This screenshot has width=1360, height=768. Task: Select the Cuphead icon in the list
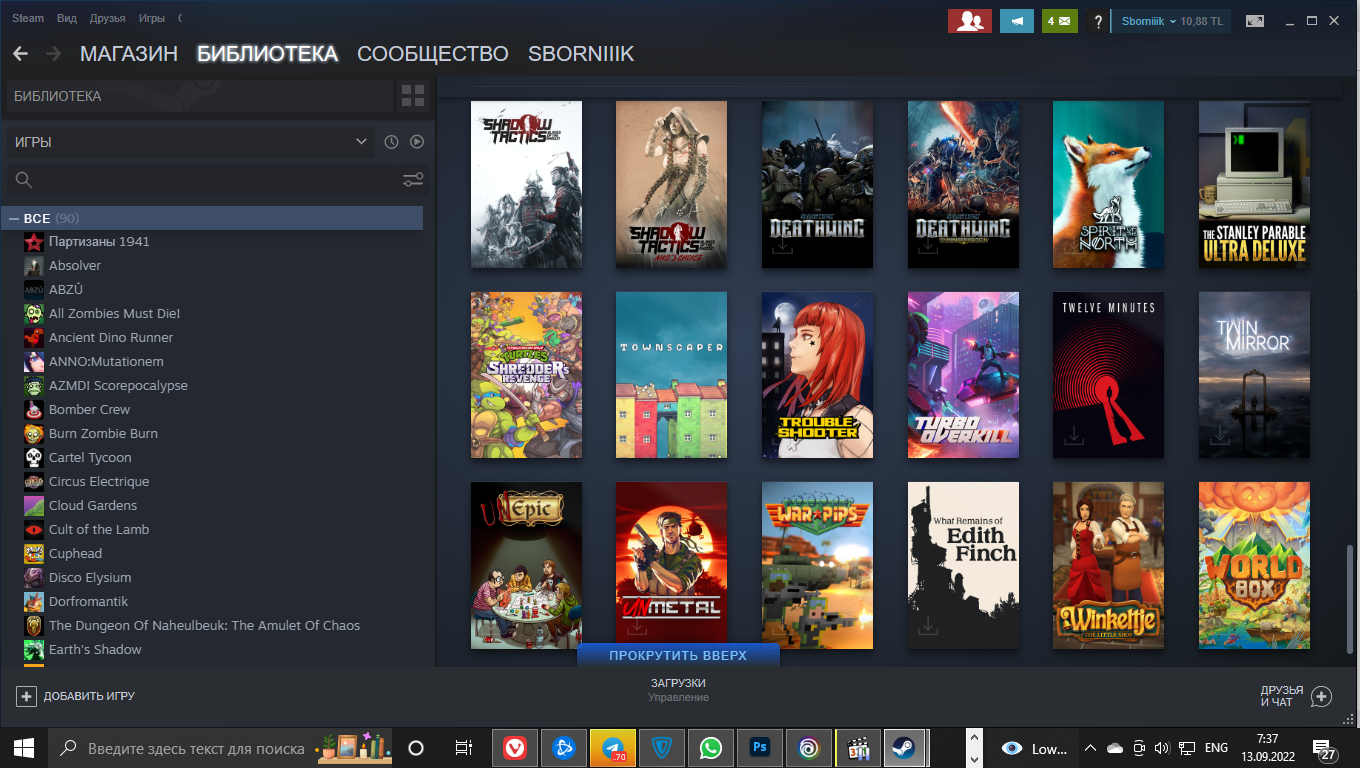[x=34, y=554]
